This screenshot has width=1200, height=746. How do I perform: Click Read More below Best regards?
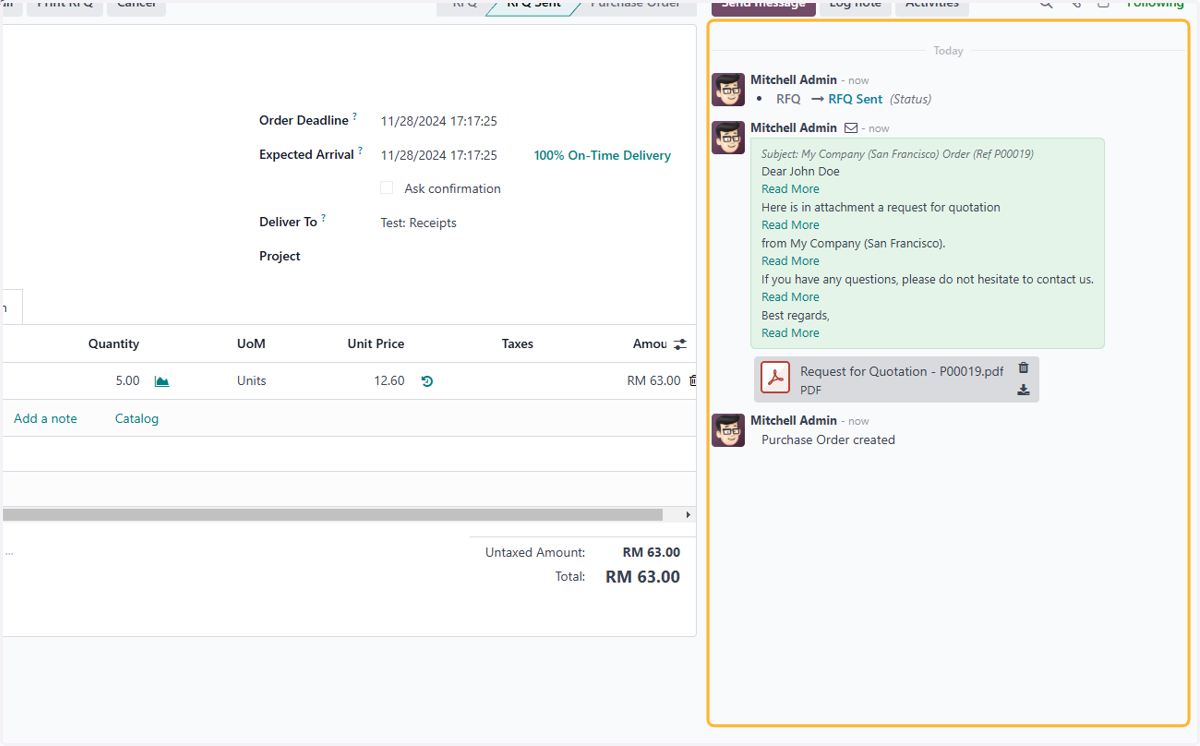(790, 333)
